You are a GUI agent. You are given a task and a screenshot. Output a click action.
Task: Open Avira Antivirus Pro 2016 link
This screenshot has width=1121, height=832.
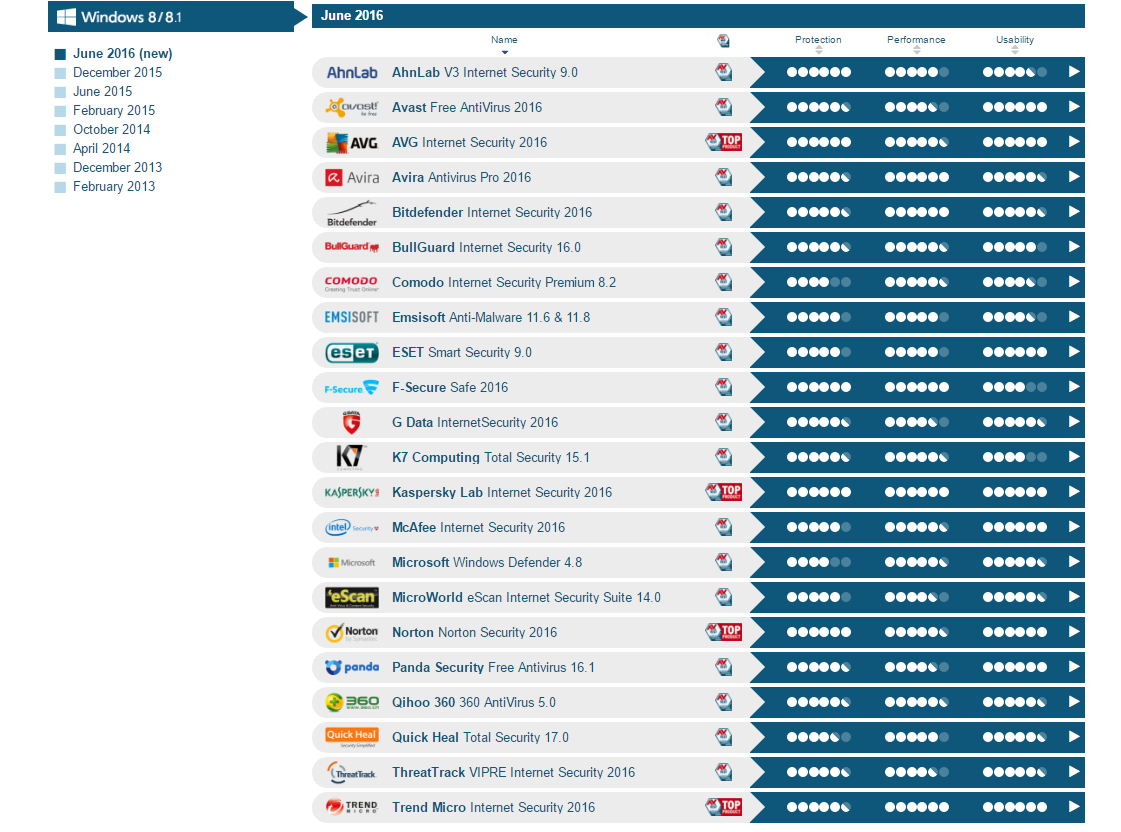click(x=462, y=177)
